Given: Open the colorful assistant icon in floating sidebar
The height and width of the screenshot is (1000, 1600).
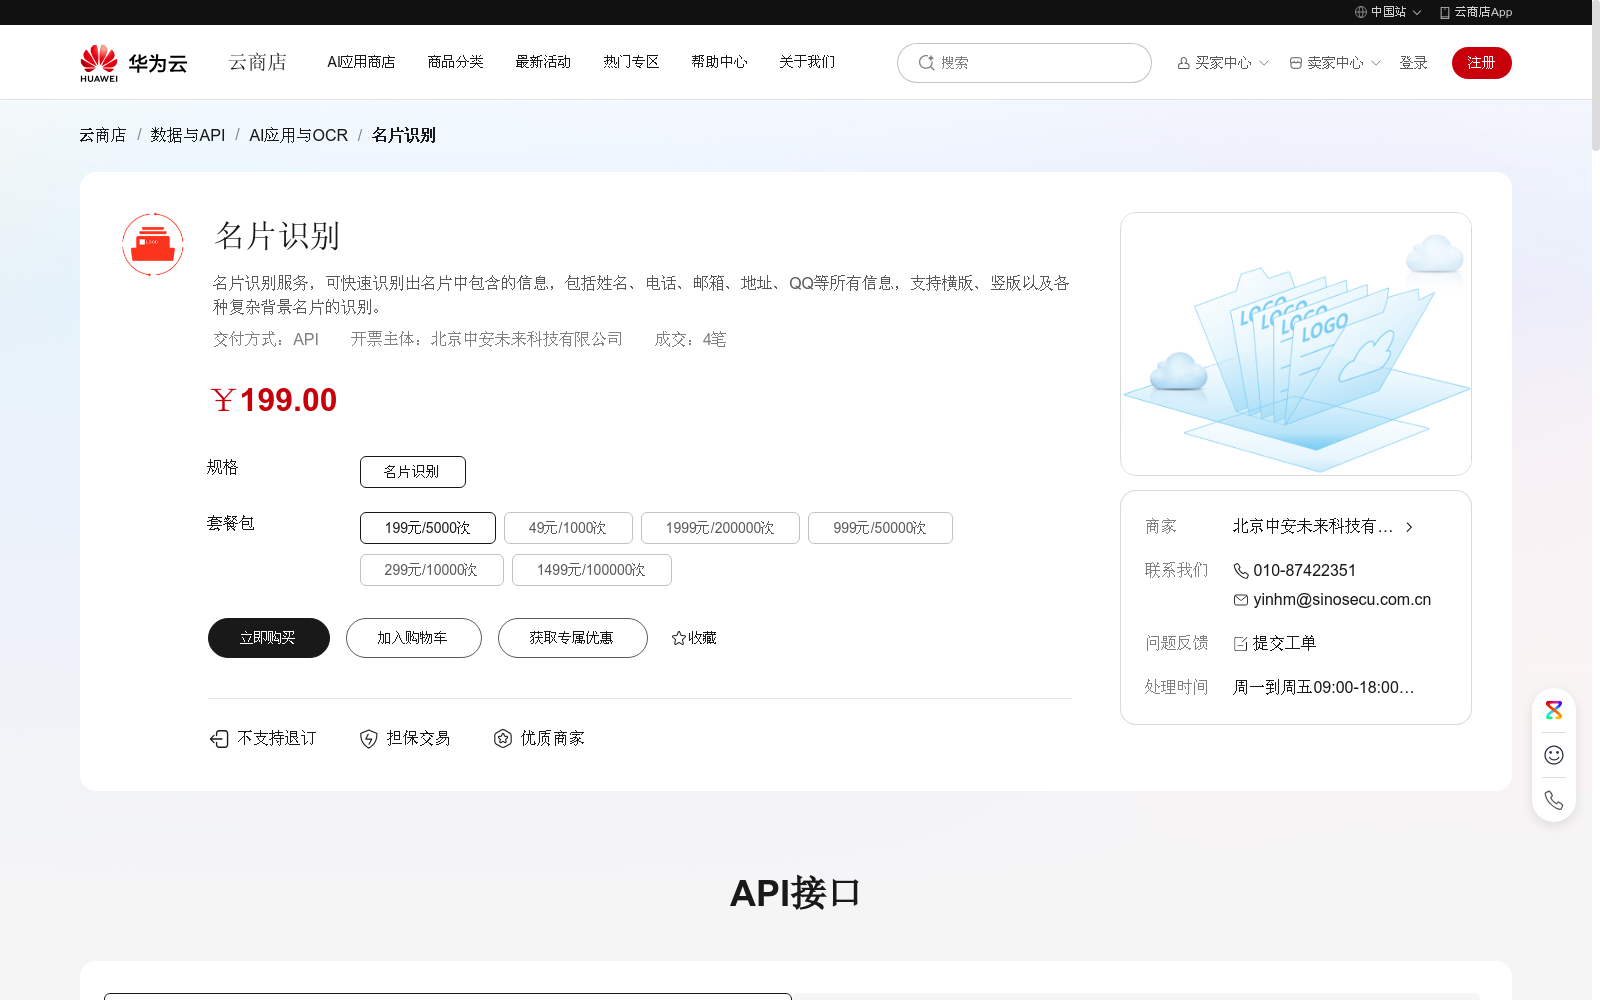Looking at the screenshot, I should coord(1554,710).
